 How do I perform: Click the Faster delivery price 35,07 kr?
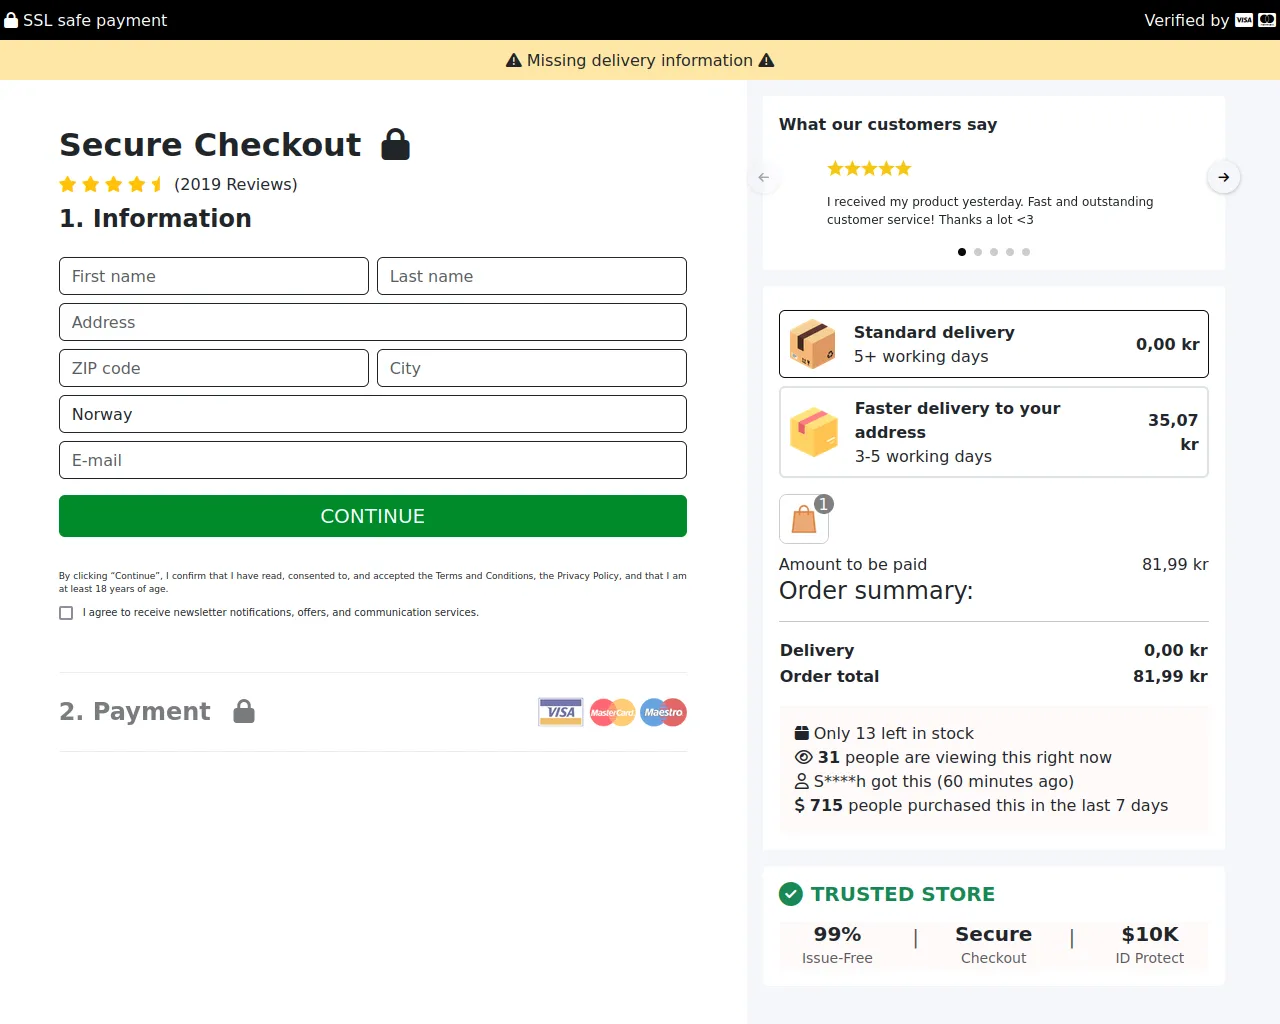click(x=1173, y=432)
